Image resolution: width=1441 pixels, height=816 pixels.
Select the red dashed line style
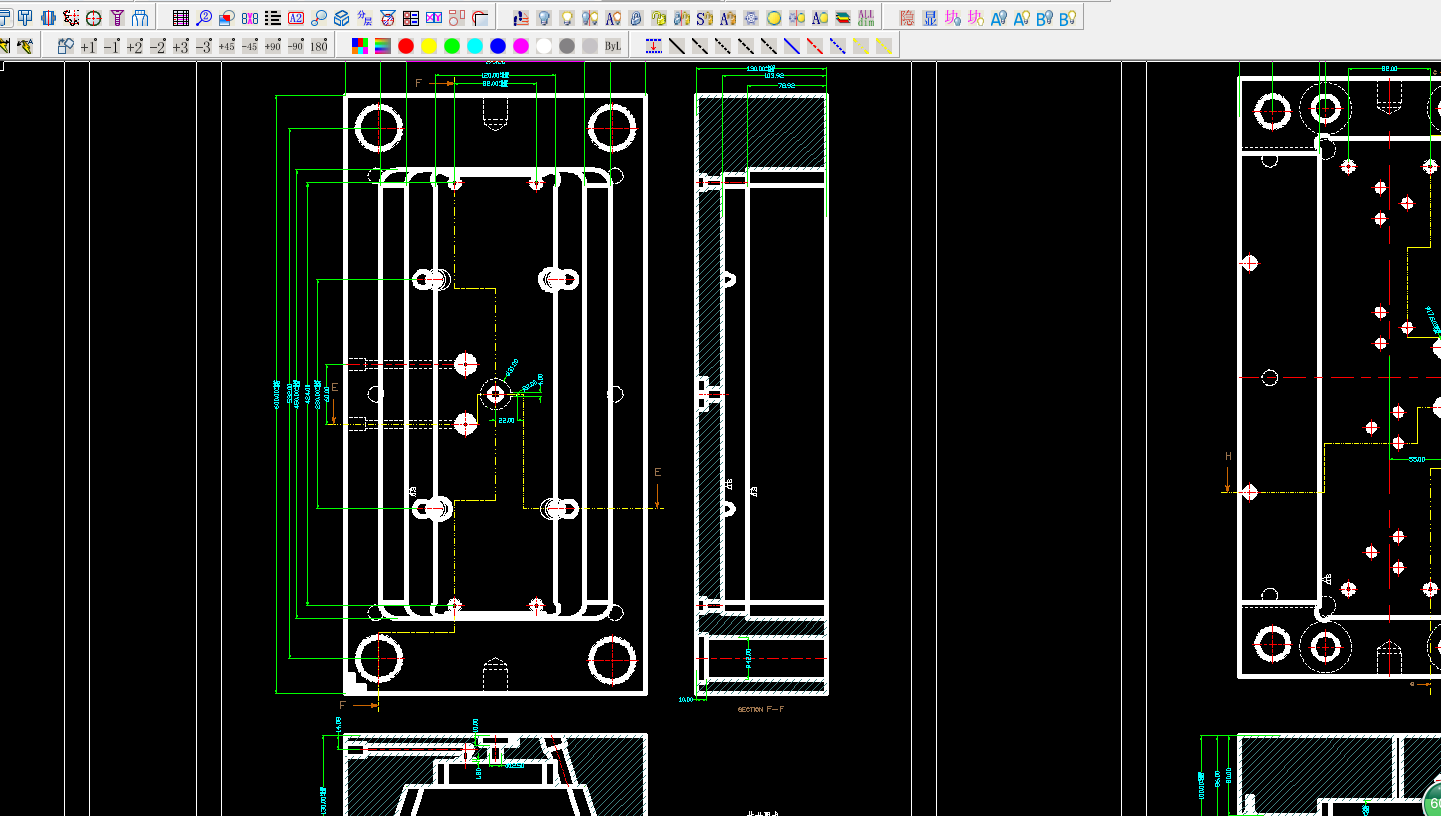[815, 46]
